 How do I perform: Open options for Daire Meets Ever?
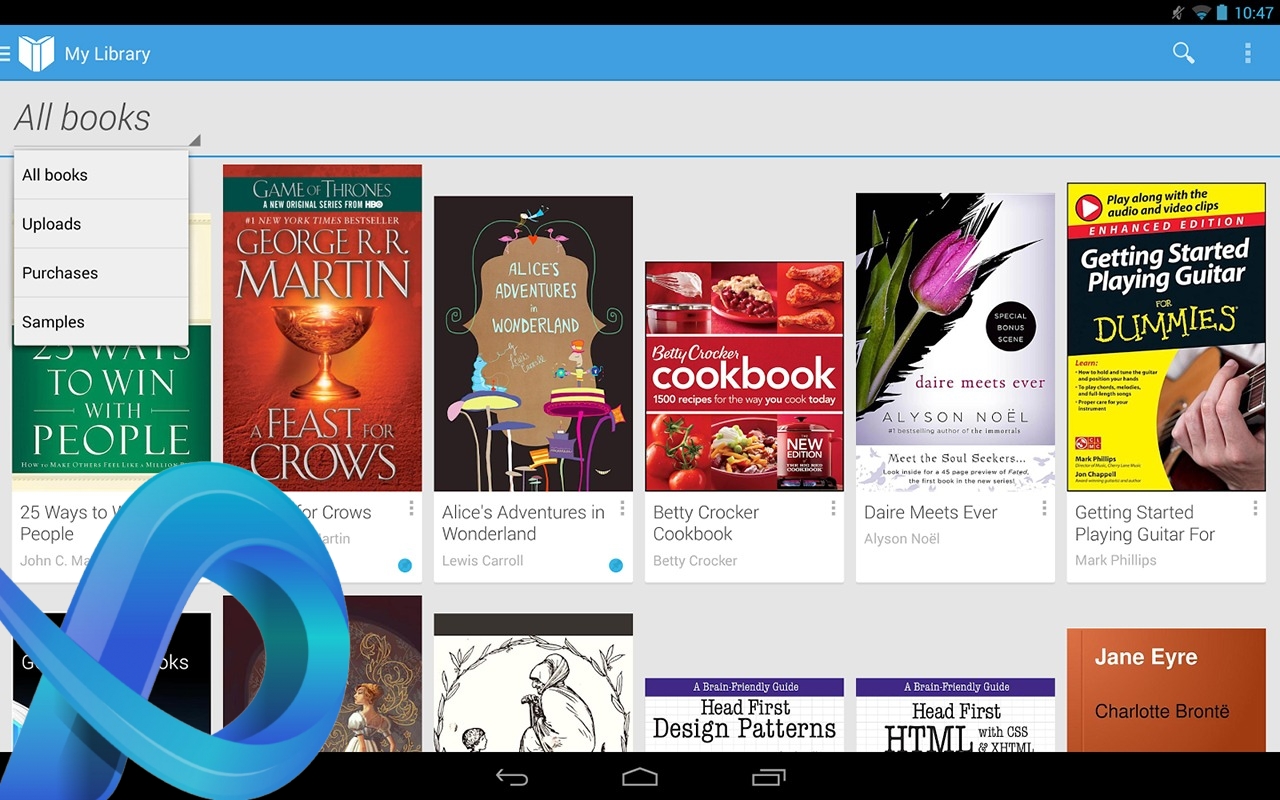1044,509
